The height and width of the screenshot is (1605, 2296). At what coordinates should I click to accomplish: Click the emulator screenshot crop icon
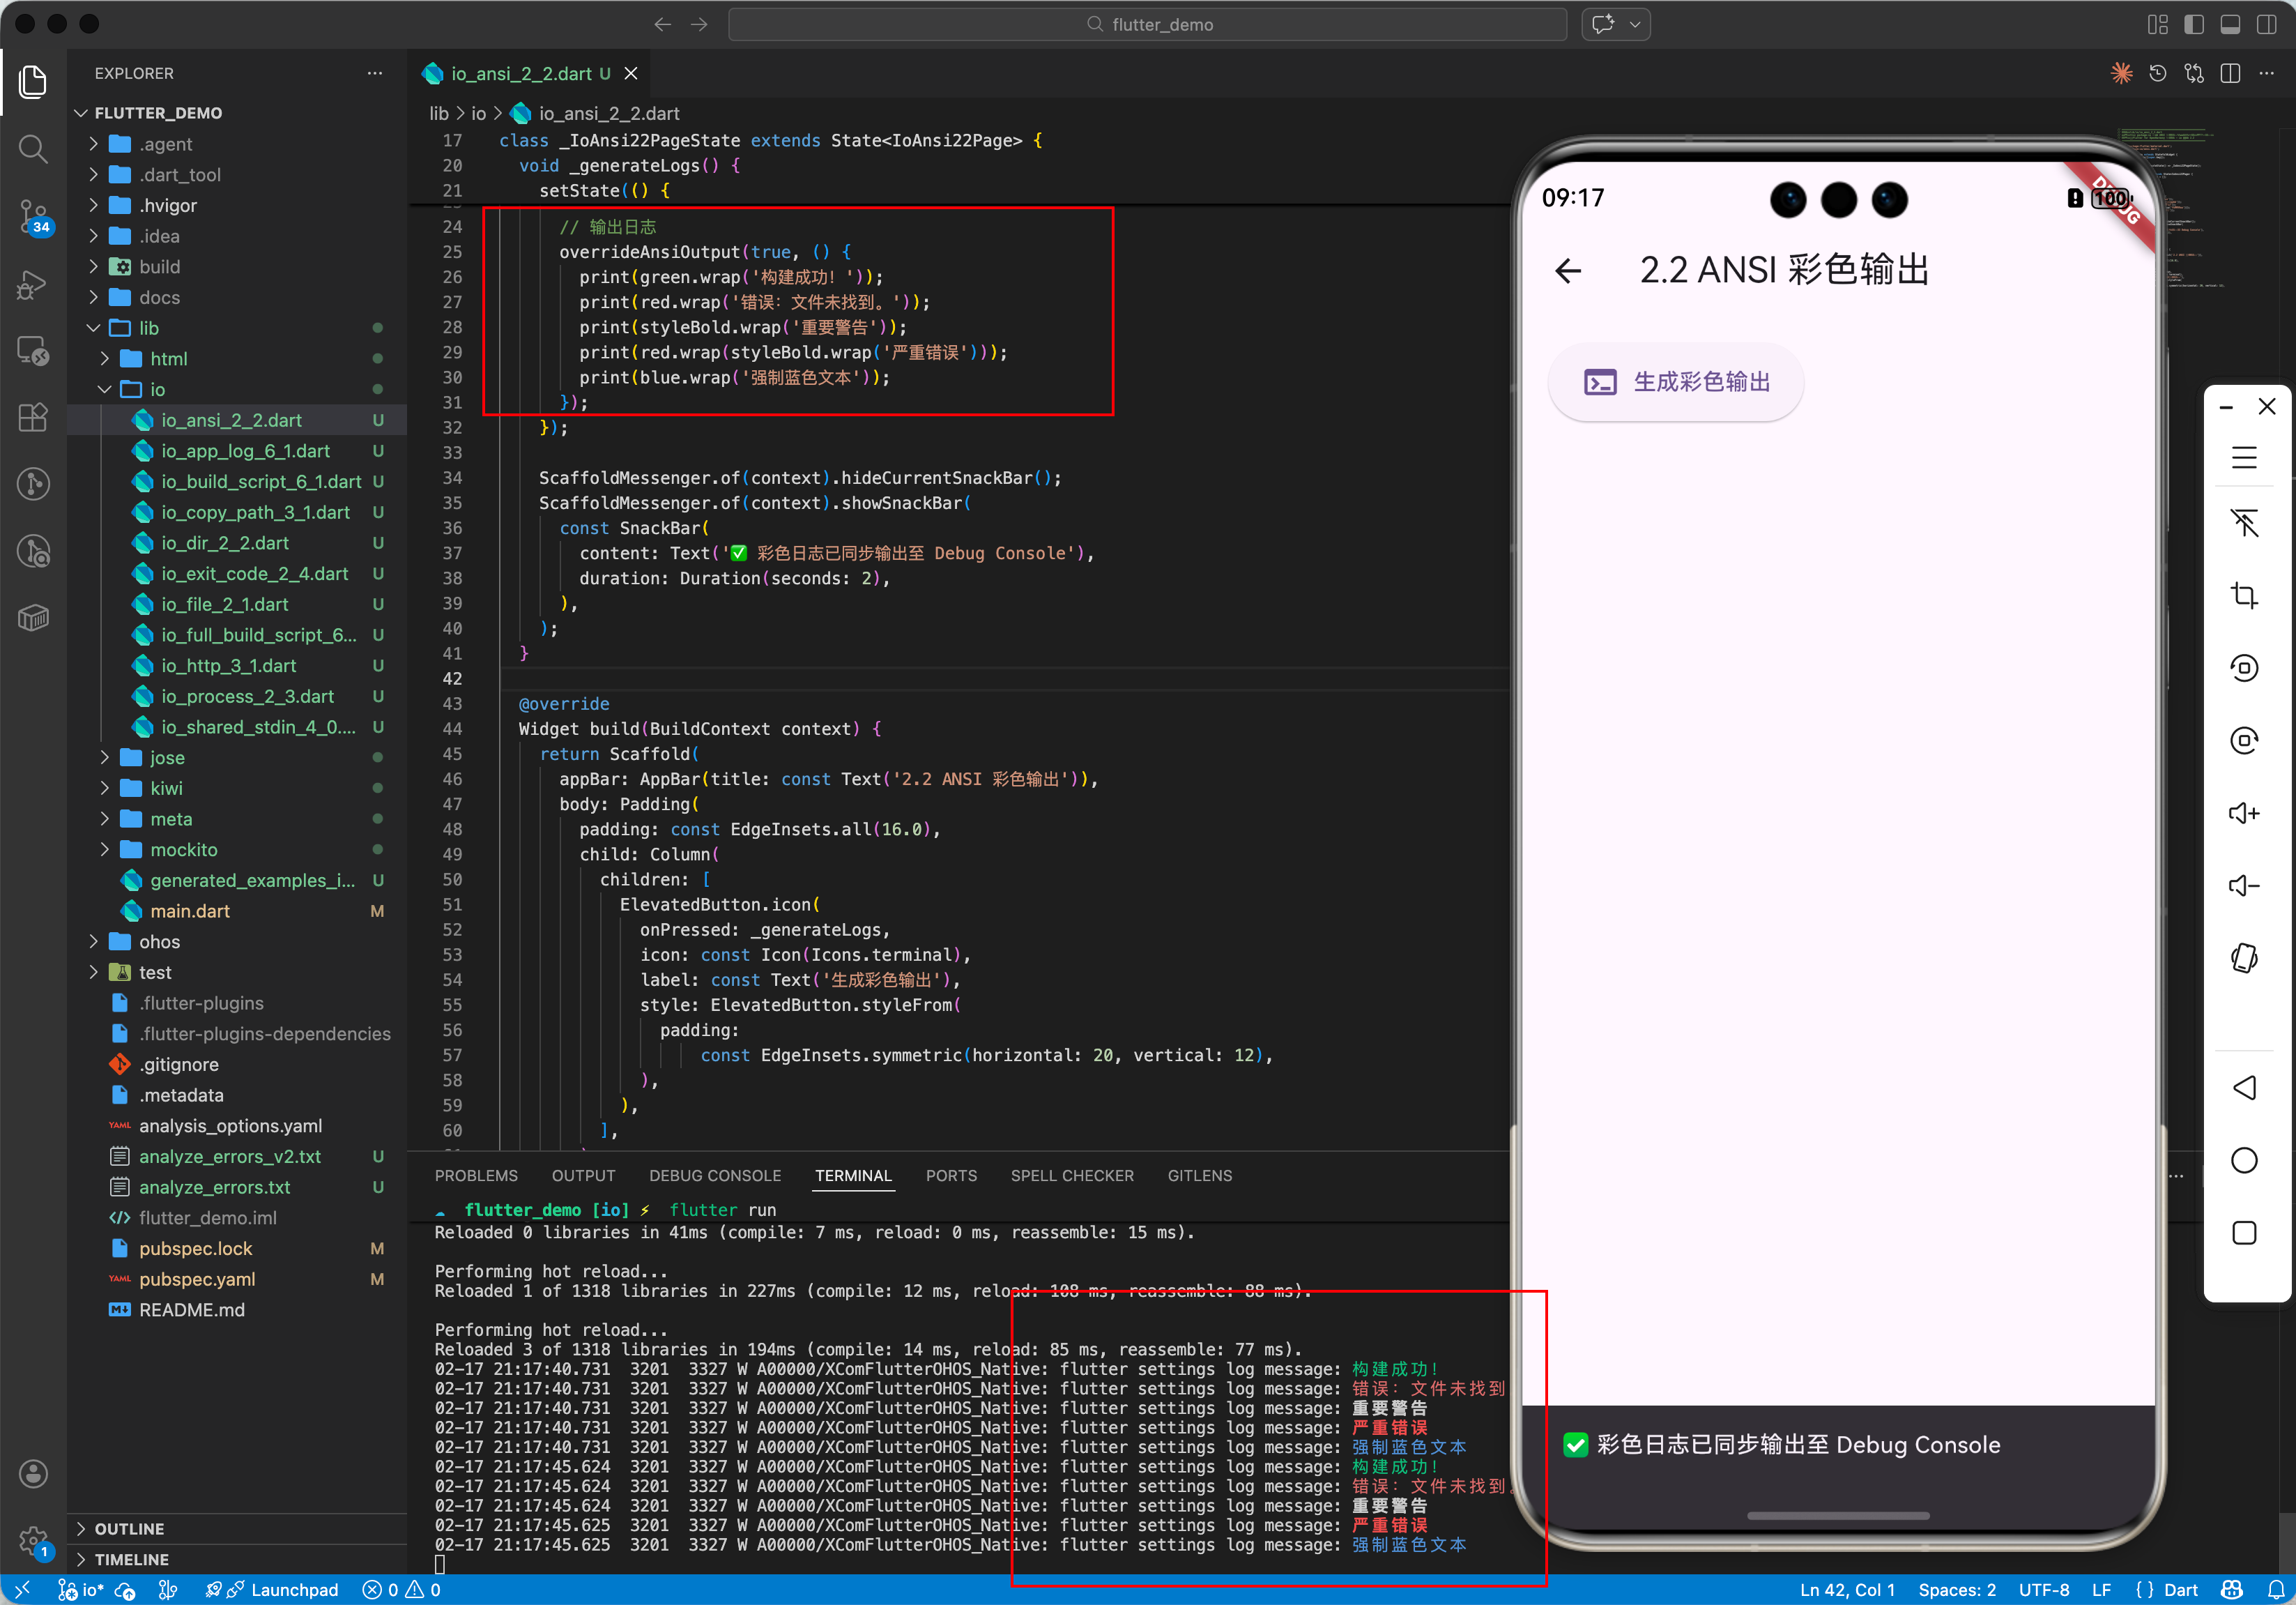(2243, 595)
